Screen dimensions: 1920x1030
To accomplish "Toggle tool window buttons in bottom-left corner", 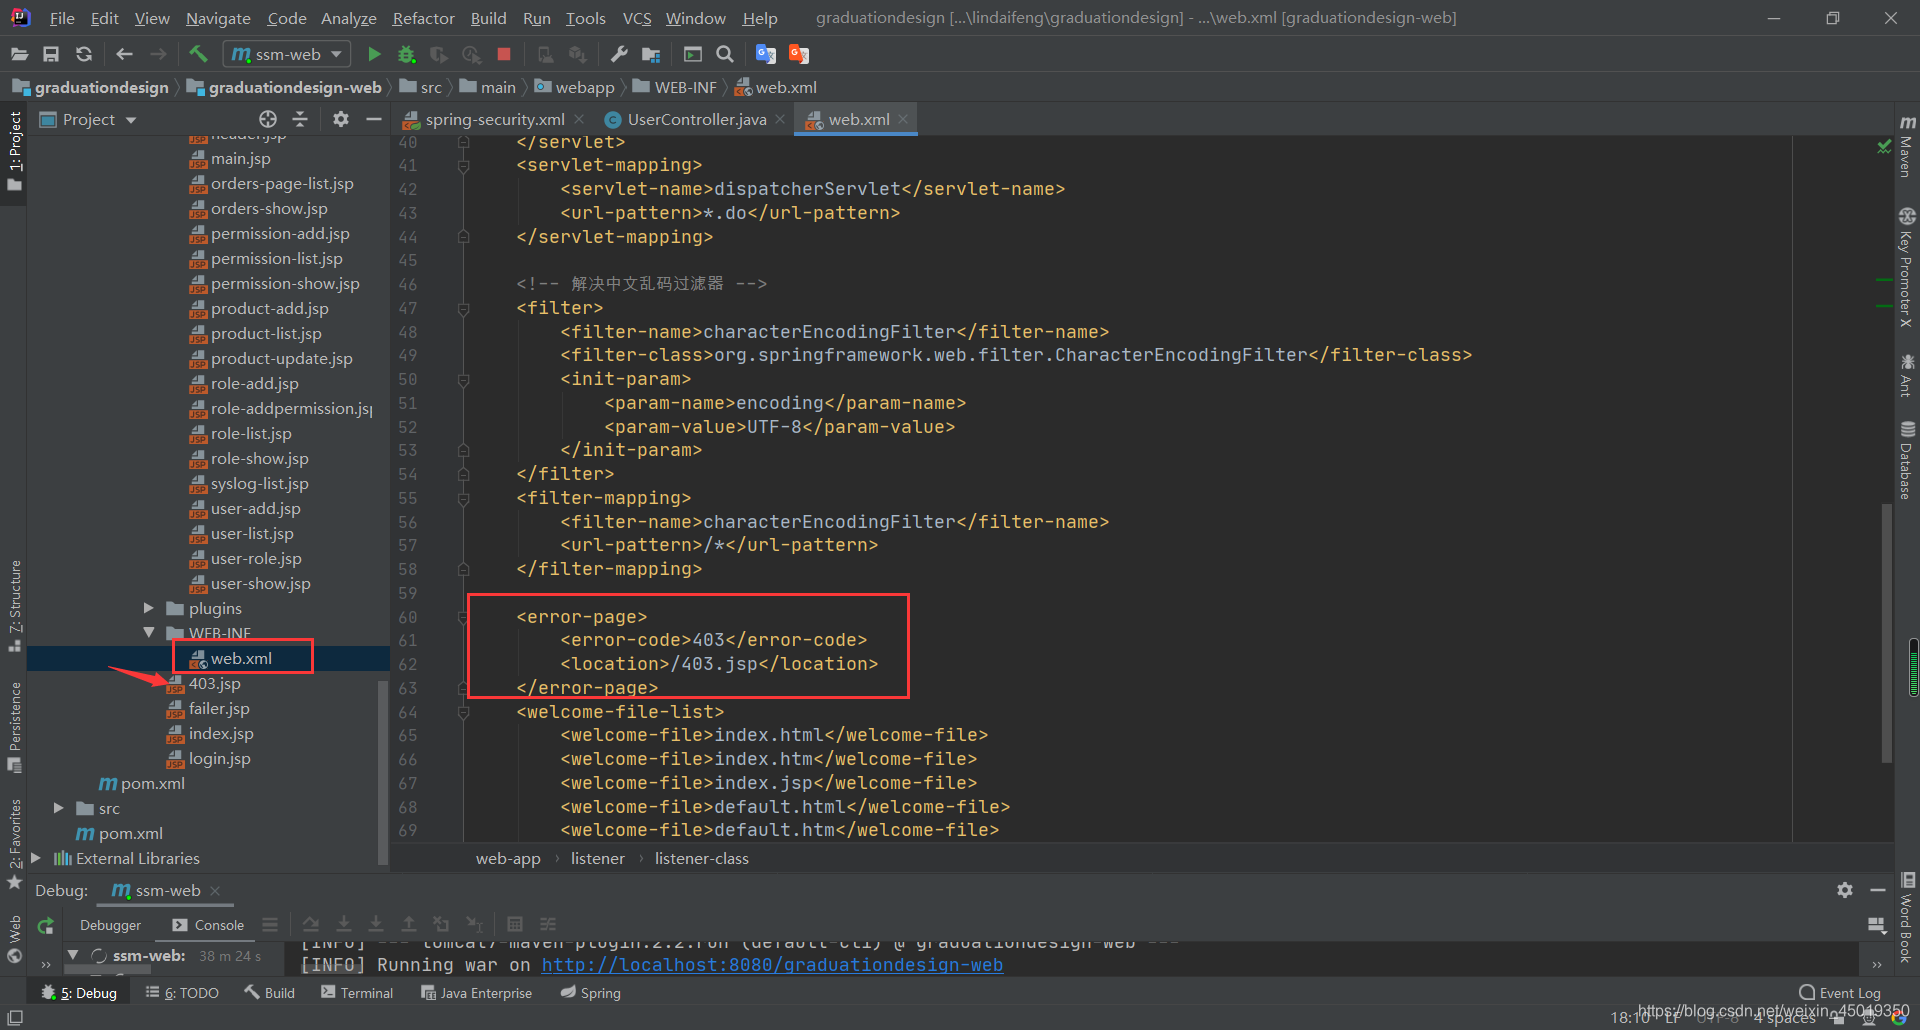I will (x=15, y=1017).
